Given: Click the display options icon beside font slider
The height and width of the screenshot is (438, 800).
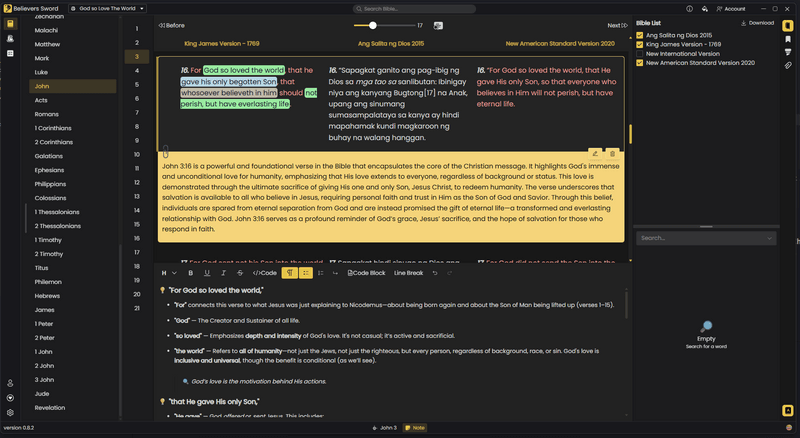Looking at the screenshot, I should pyautogui.click(x=438, y=26).
